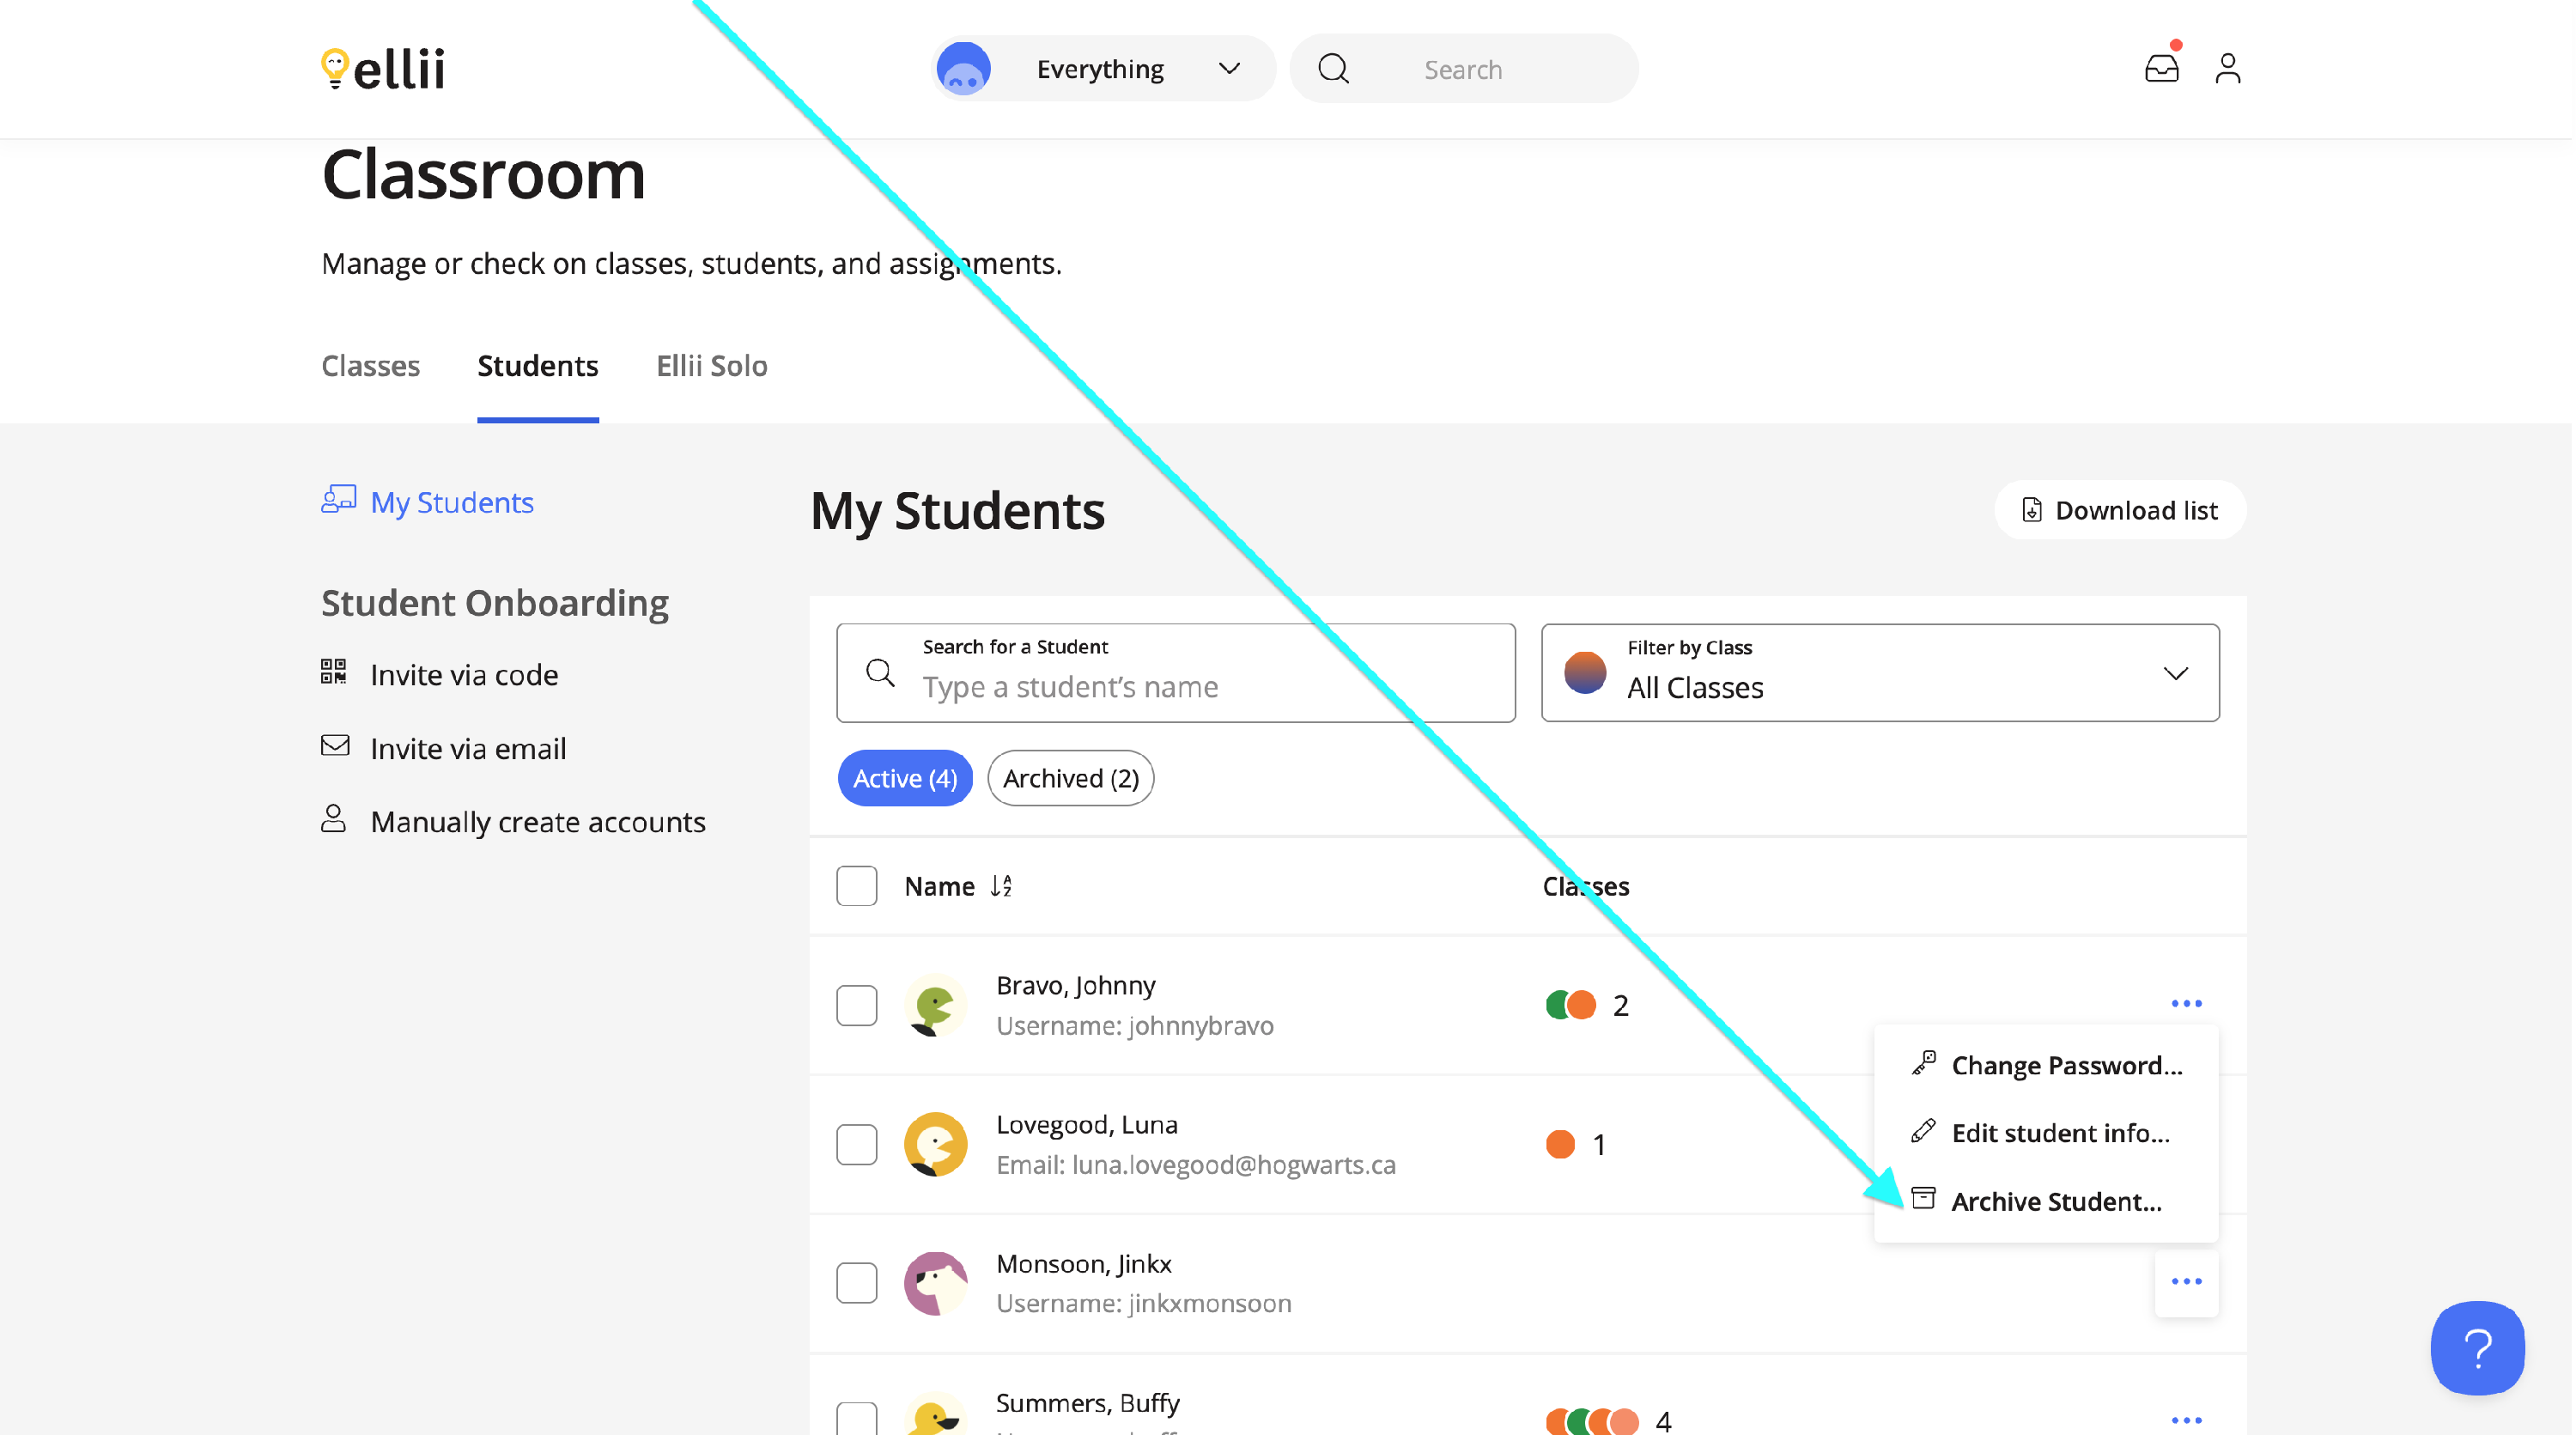Switch to the Classes tab

click(x=370, y=366)
